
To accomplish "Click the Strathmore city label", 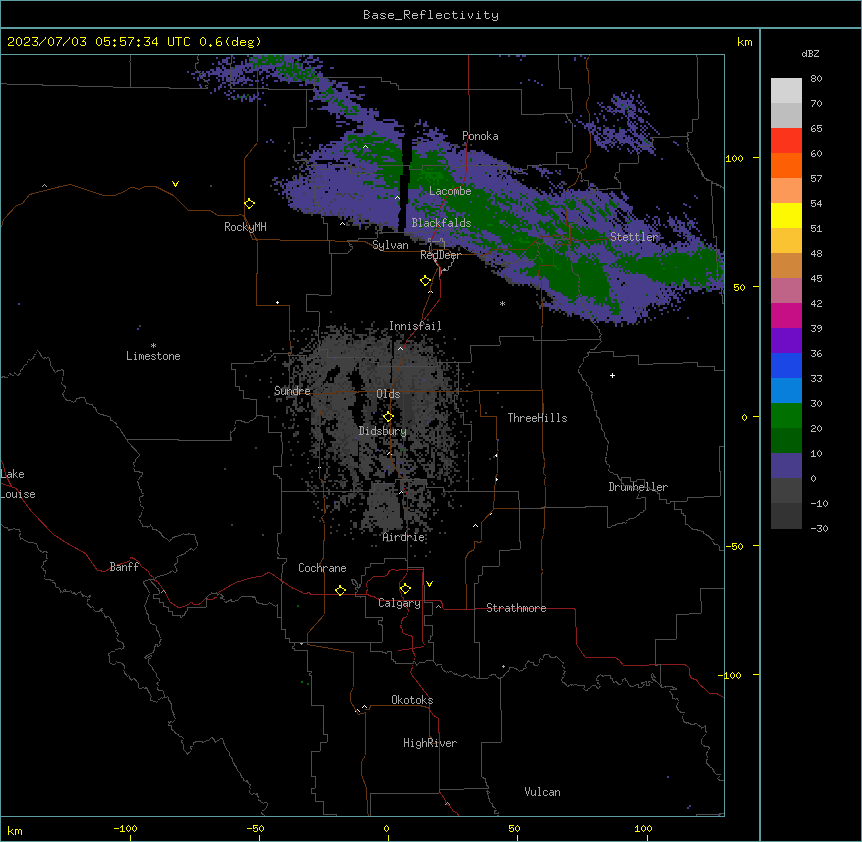I will (x=516, y=608).
